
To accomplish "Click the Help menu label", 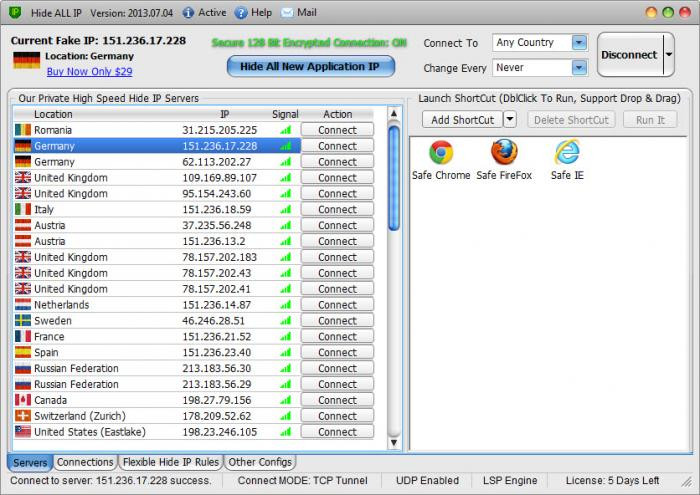I will coord(261,12).
